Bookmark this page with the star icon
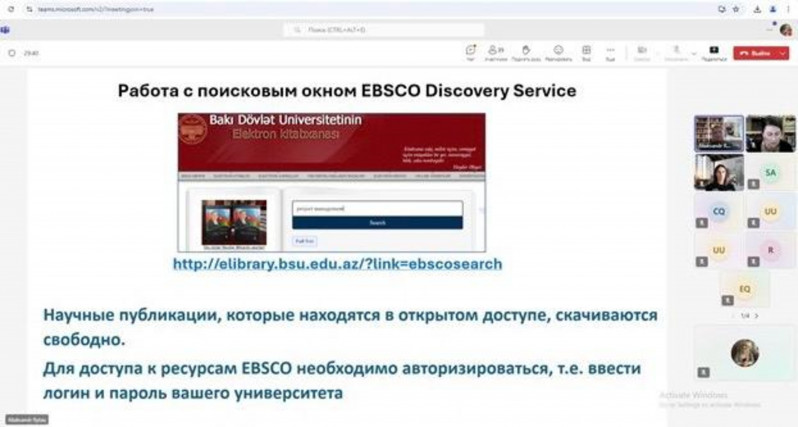798x427 pixels. tap(736, 9)
